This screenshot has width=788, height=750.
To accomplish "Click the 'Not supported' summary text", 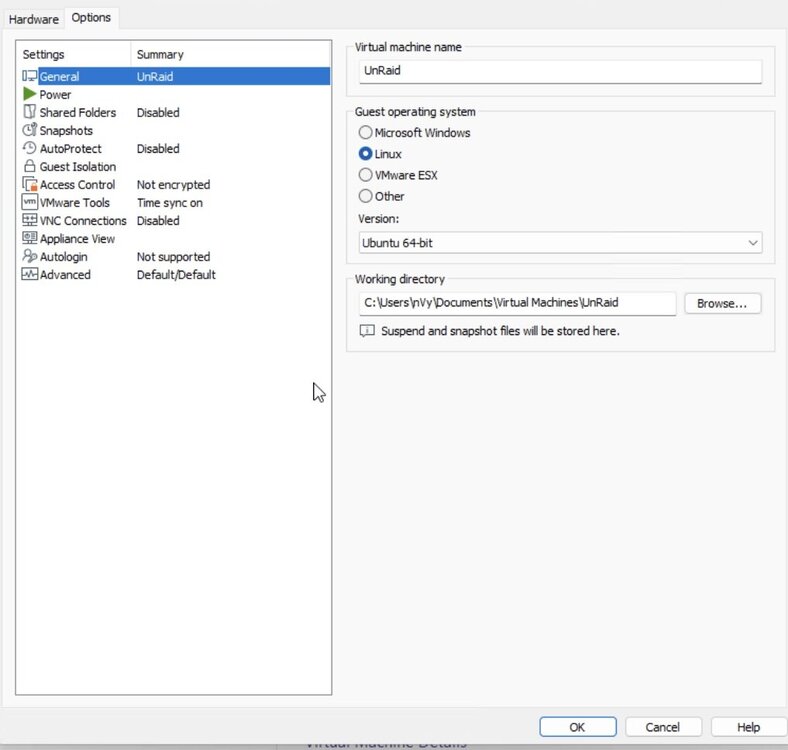I will pos(173,256).
